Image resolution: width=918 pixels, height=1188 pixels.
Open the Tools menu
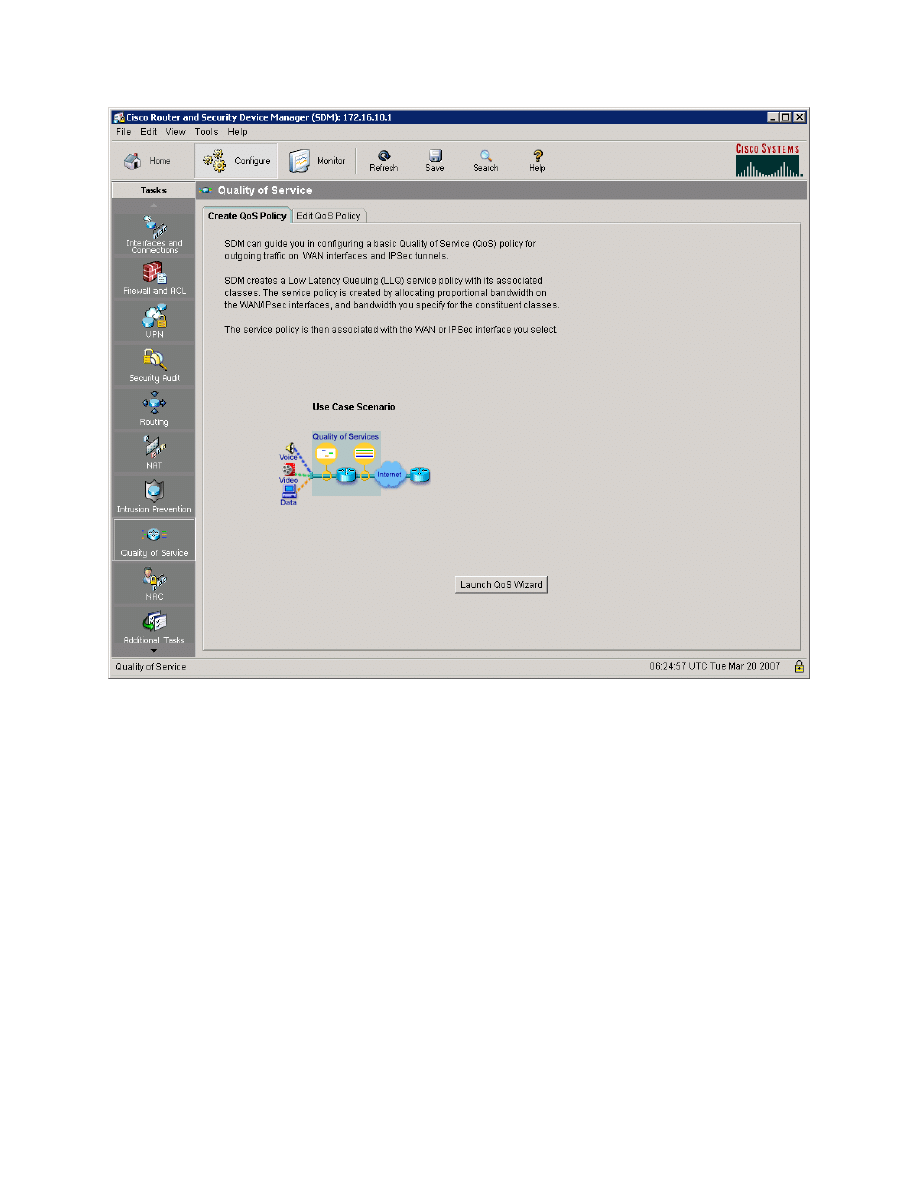point(206,132)
